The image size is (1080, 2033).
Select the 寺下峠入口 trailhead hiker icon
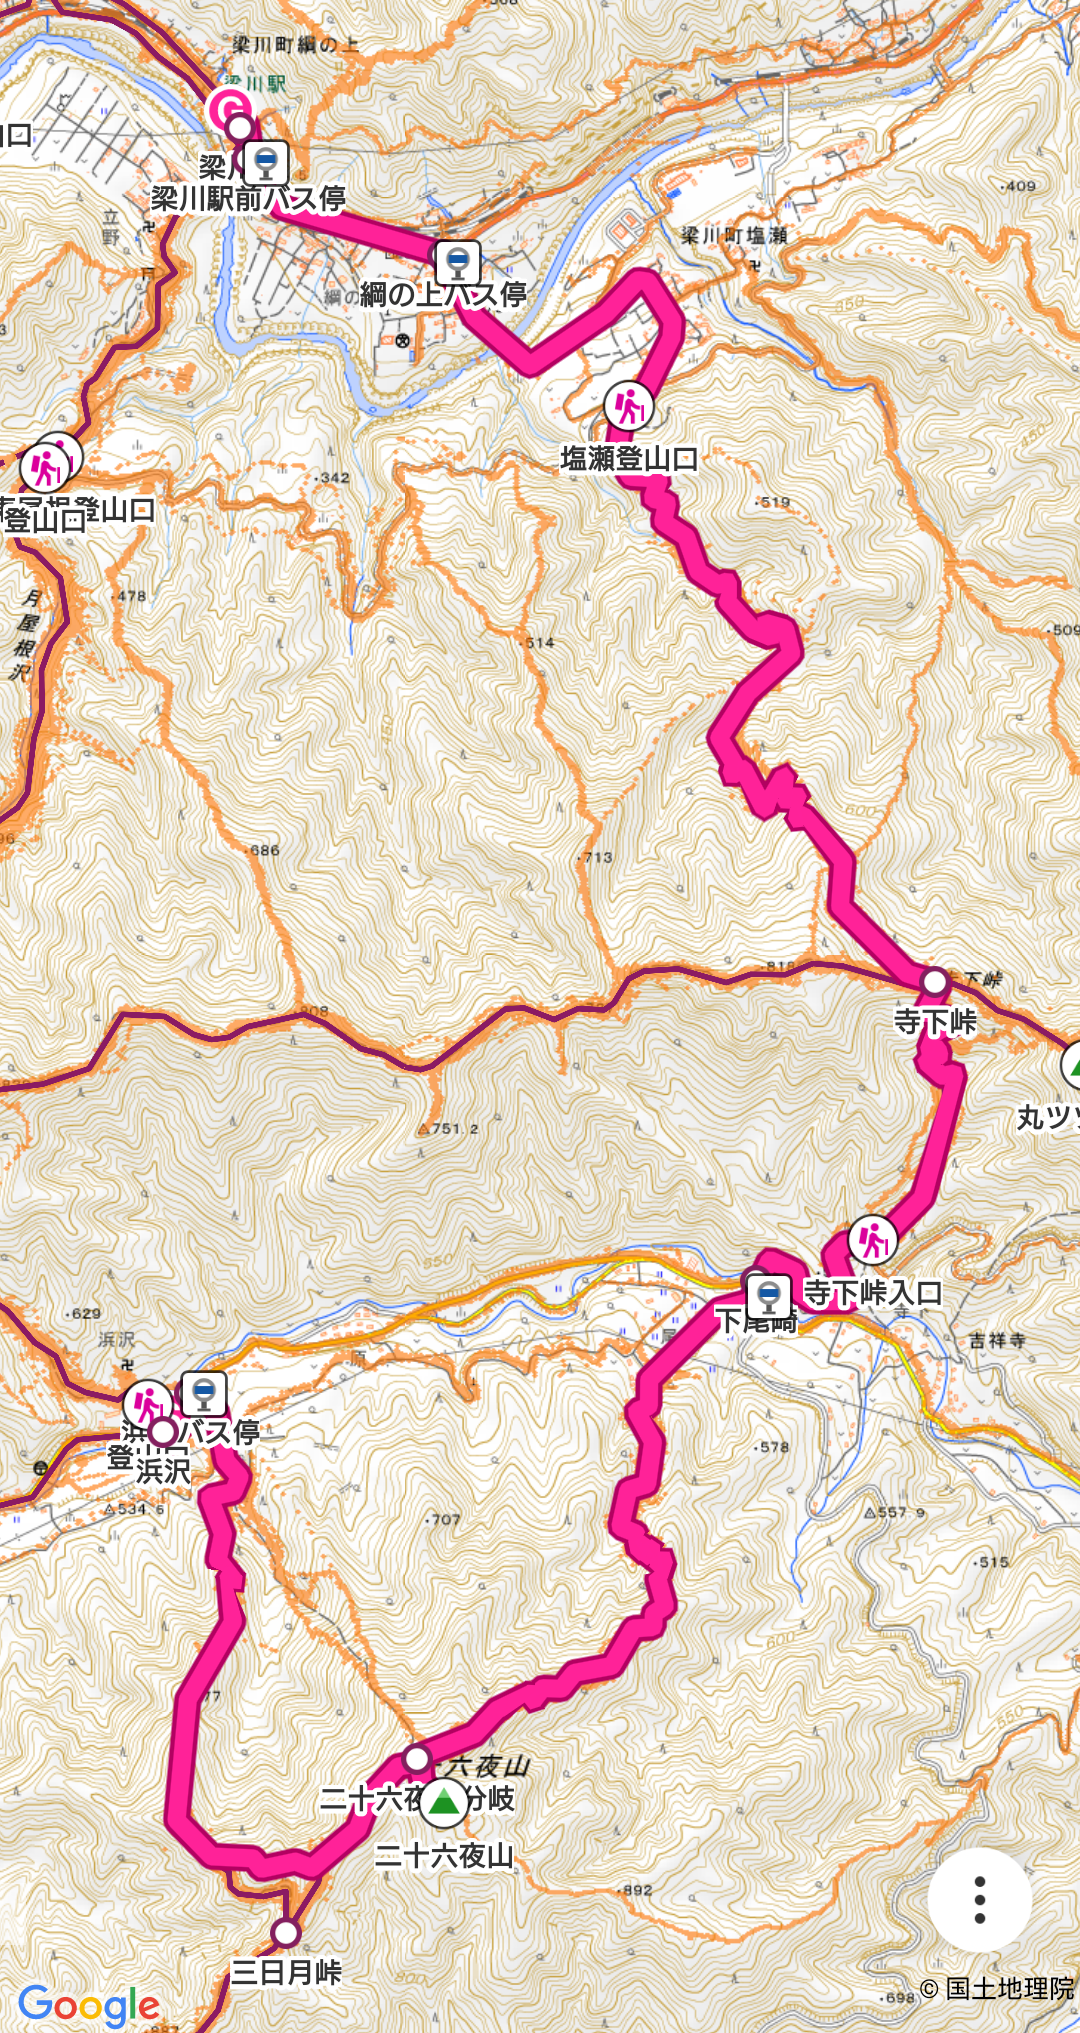[873, 1240]
